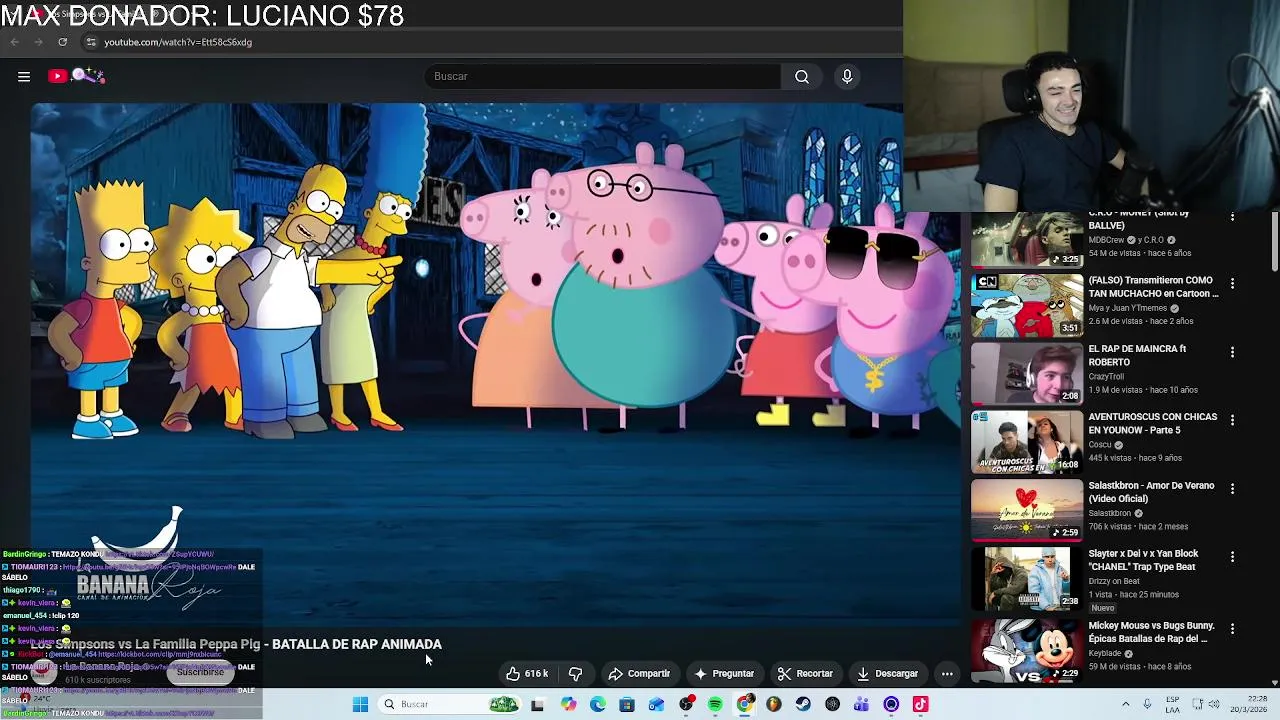Open site info icon beside the URL
The width and height of the screenshot is (1280, 720).
pyautogui.click(x=91, y=42)
